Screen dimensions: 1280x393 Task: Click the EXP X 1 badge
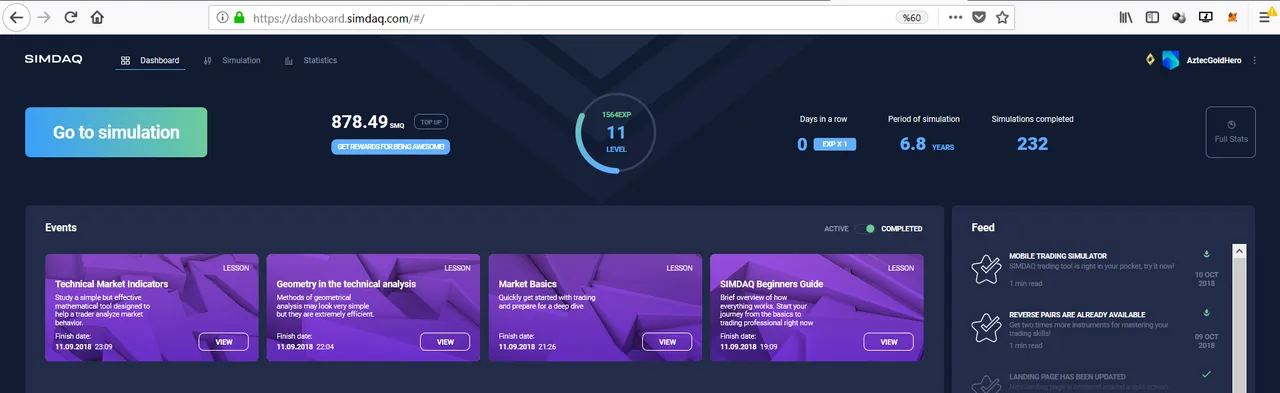pos(835,144)
